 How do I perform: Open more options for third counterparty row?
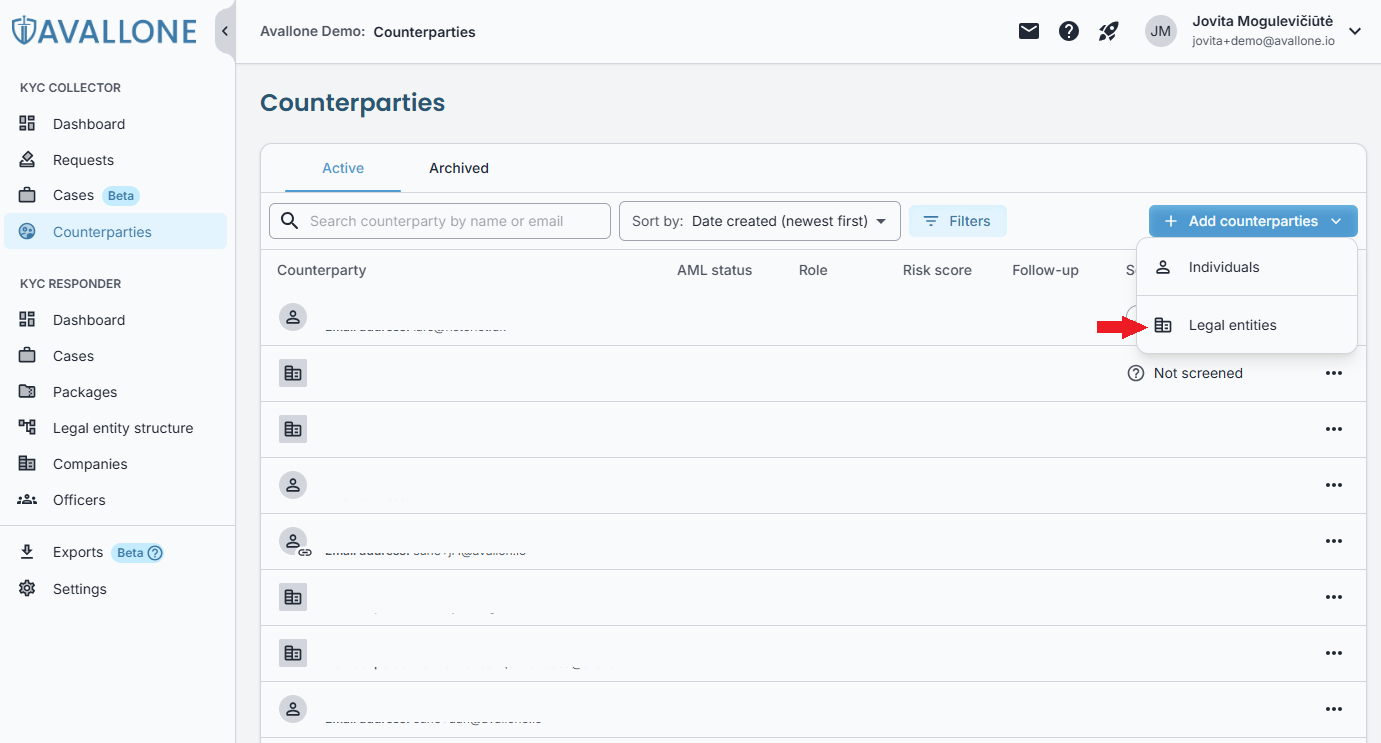pyautogui.click(x=1333, y=429)
